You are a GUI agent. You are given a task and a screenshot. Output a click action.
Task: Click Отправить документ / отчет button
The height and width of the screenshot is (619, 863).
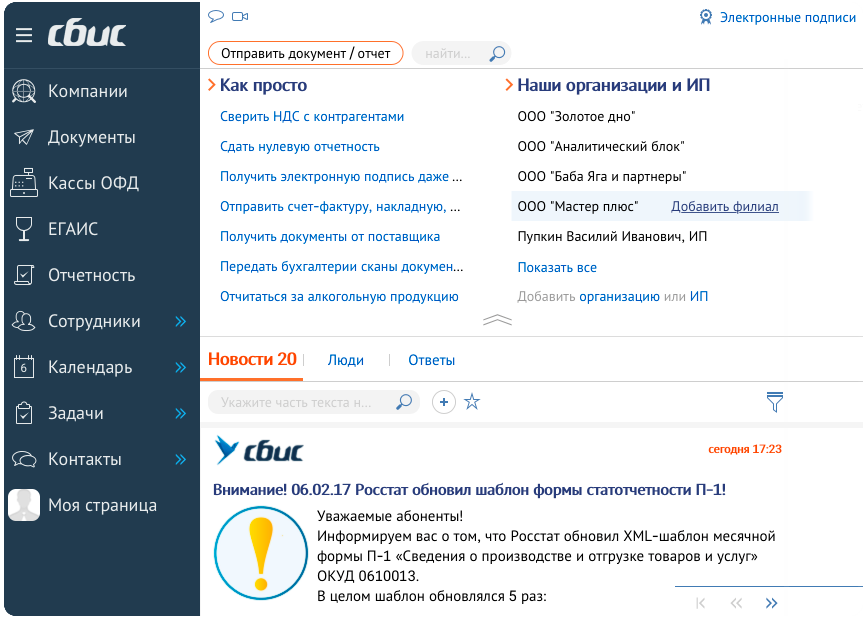(x=305, y=53)
